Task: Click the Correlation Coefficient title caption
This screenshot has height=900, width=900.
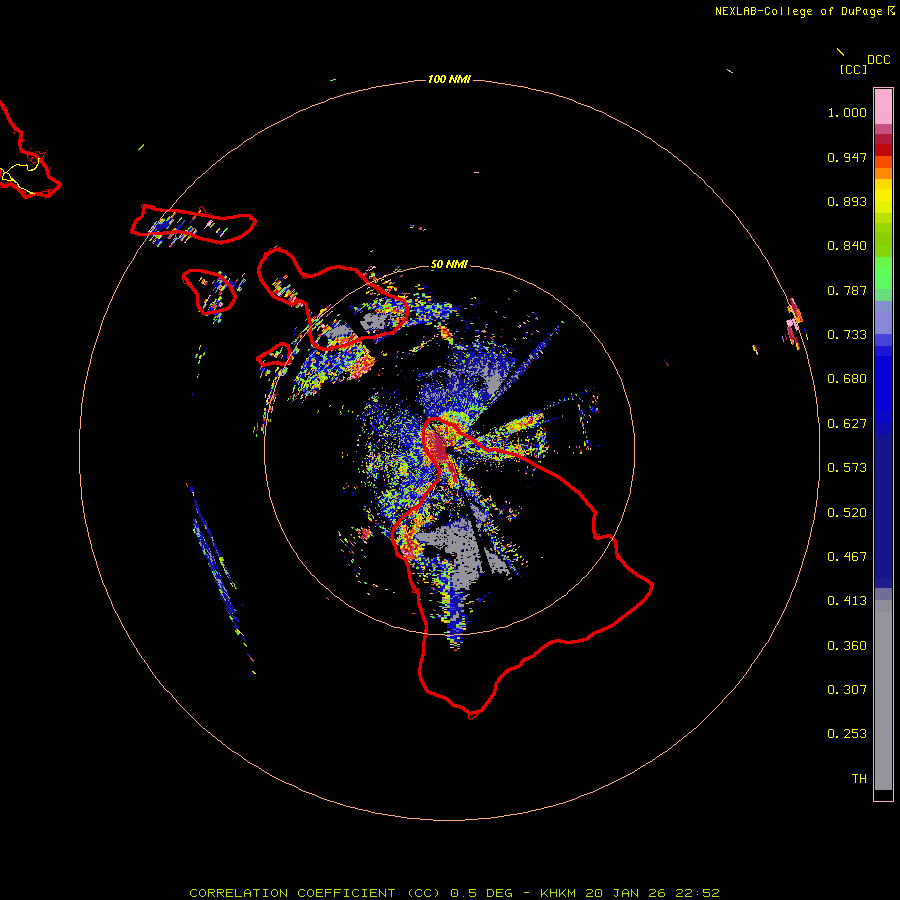Action: 454,893
